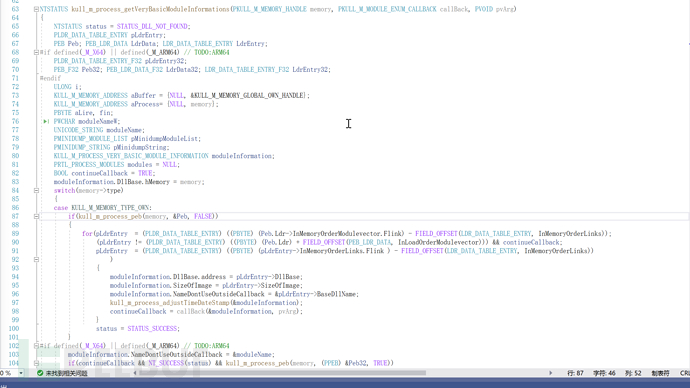
Task: Click line number 63 in the gutter
Action: [15, 9]
